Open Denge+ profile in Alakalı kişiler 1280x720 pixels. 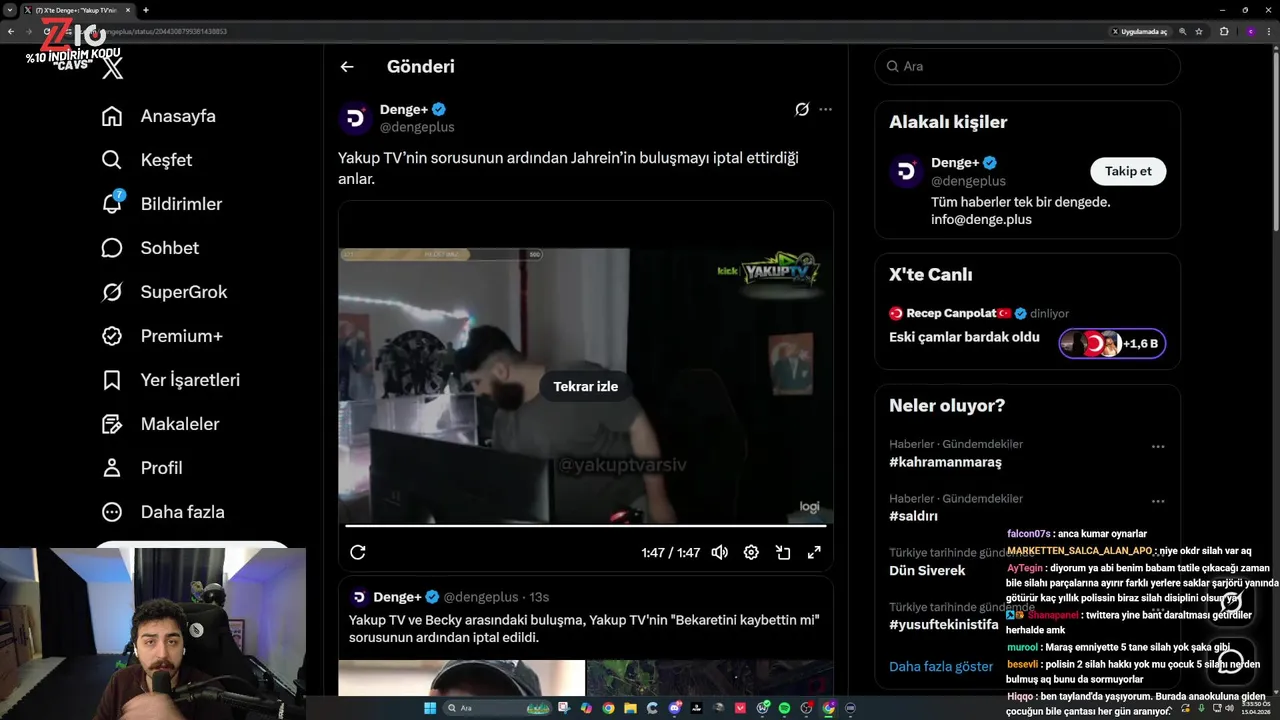955,163
